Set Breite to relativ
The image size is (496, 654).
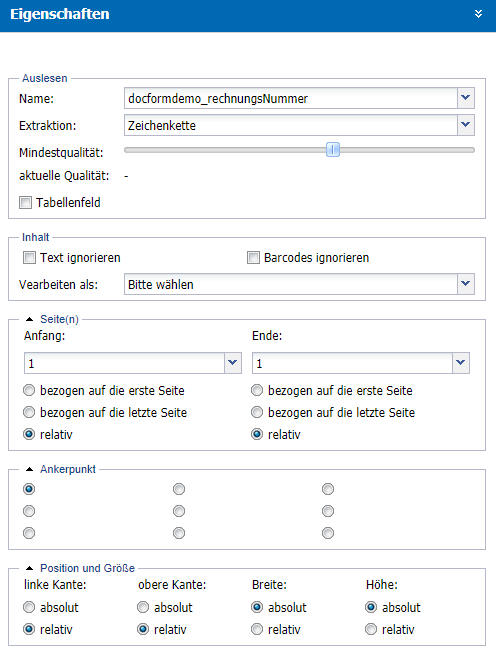257,629
